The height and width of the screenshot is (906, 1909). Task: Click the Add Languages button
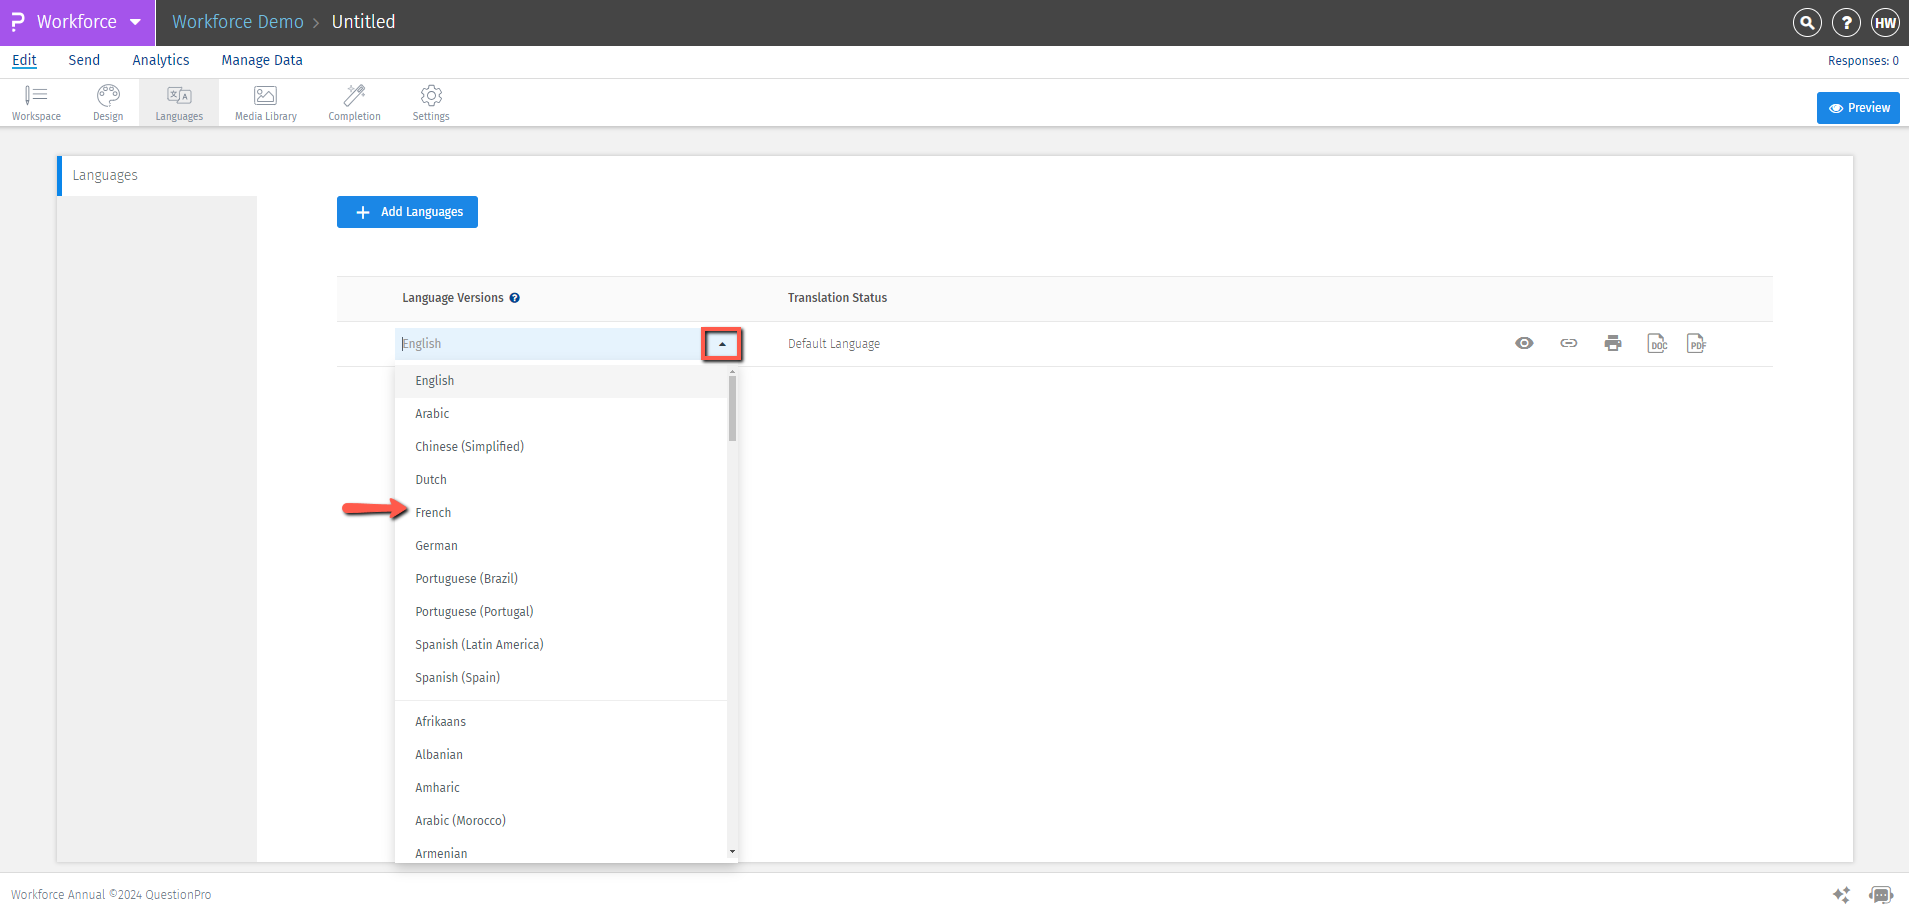[407, 212]
